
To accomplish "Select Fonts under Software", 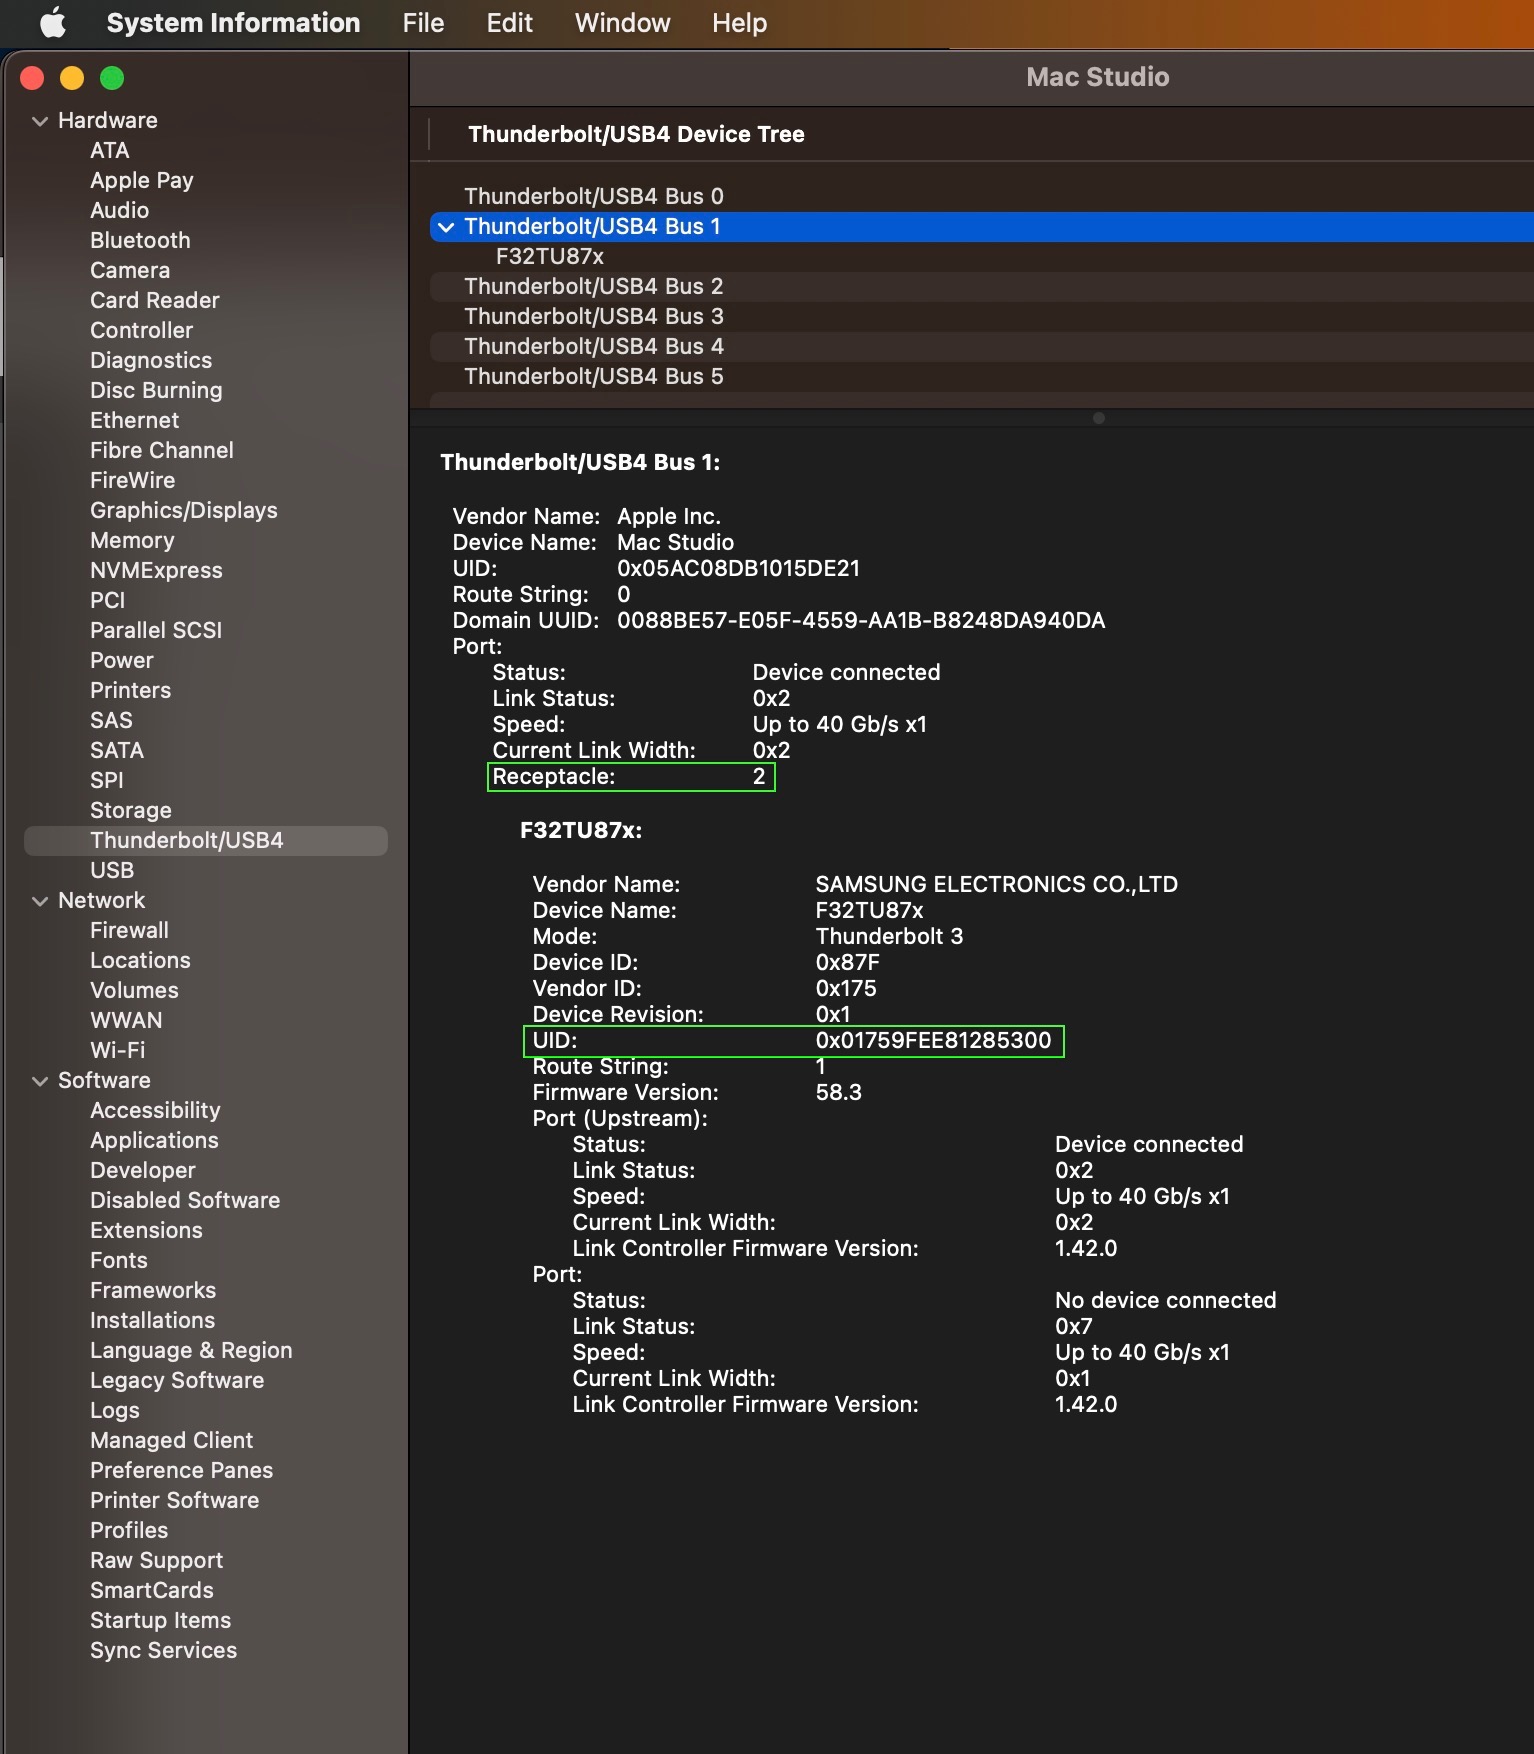I will tap(118, 1260).
